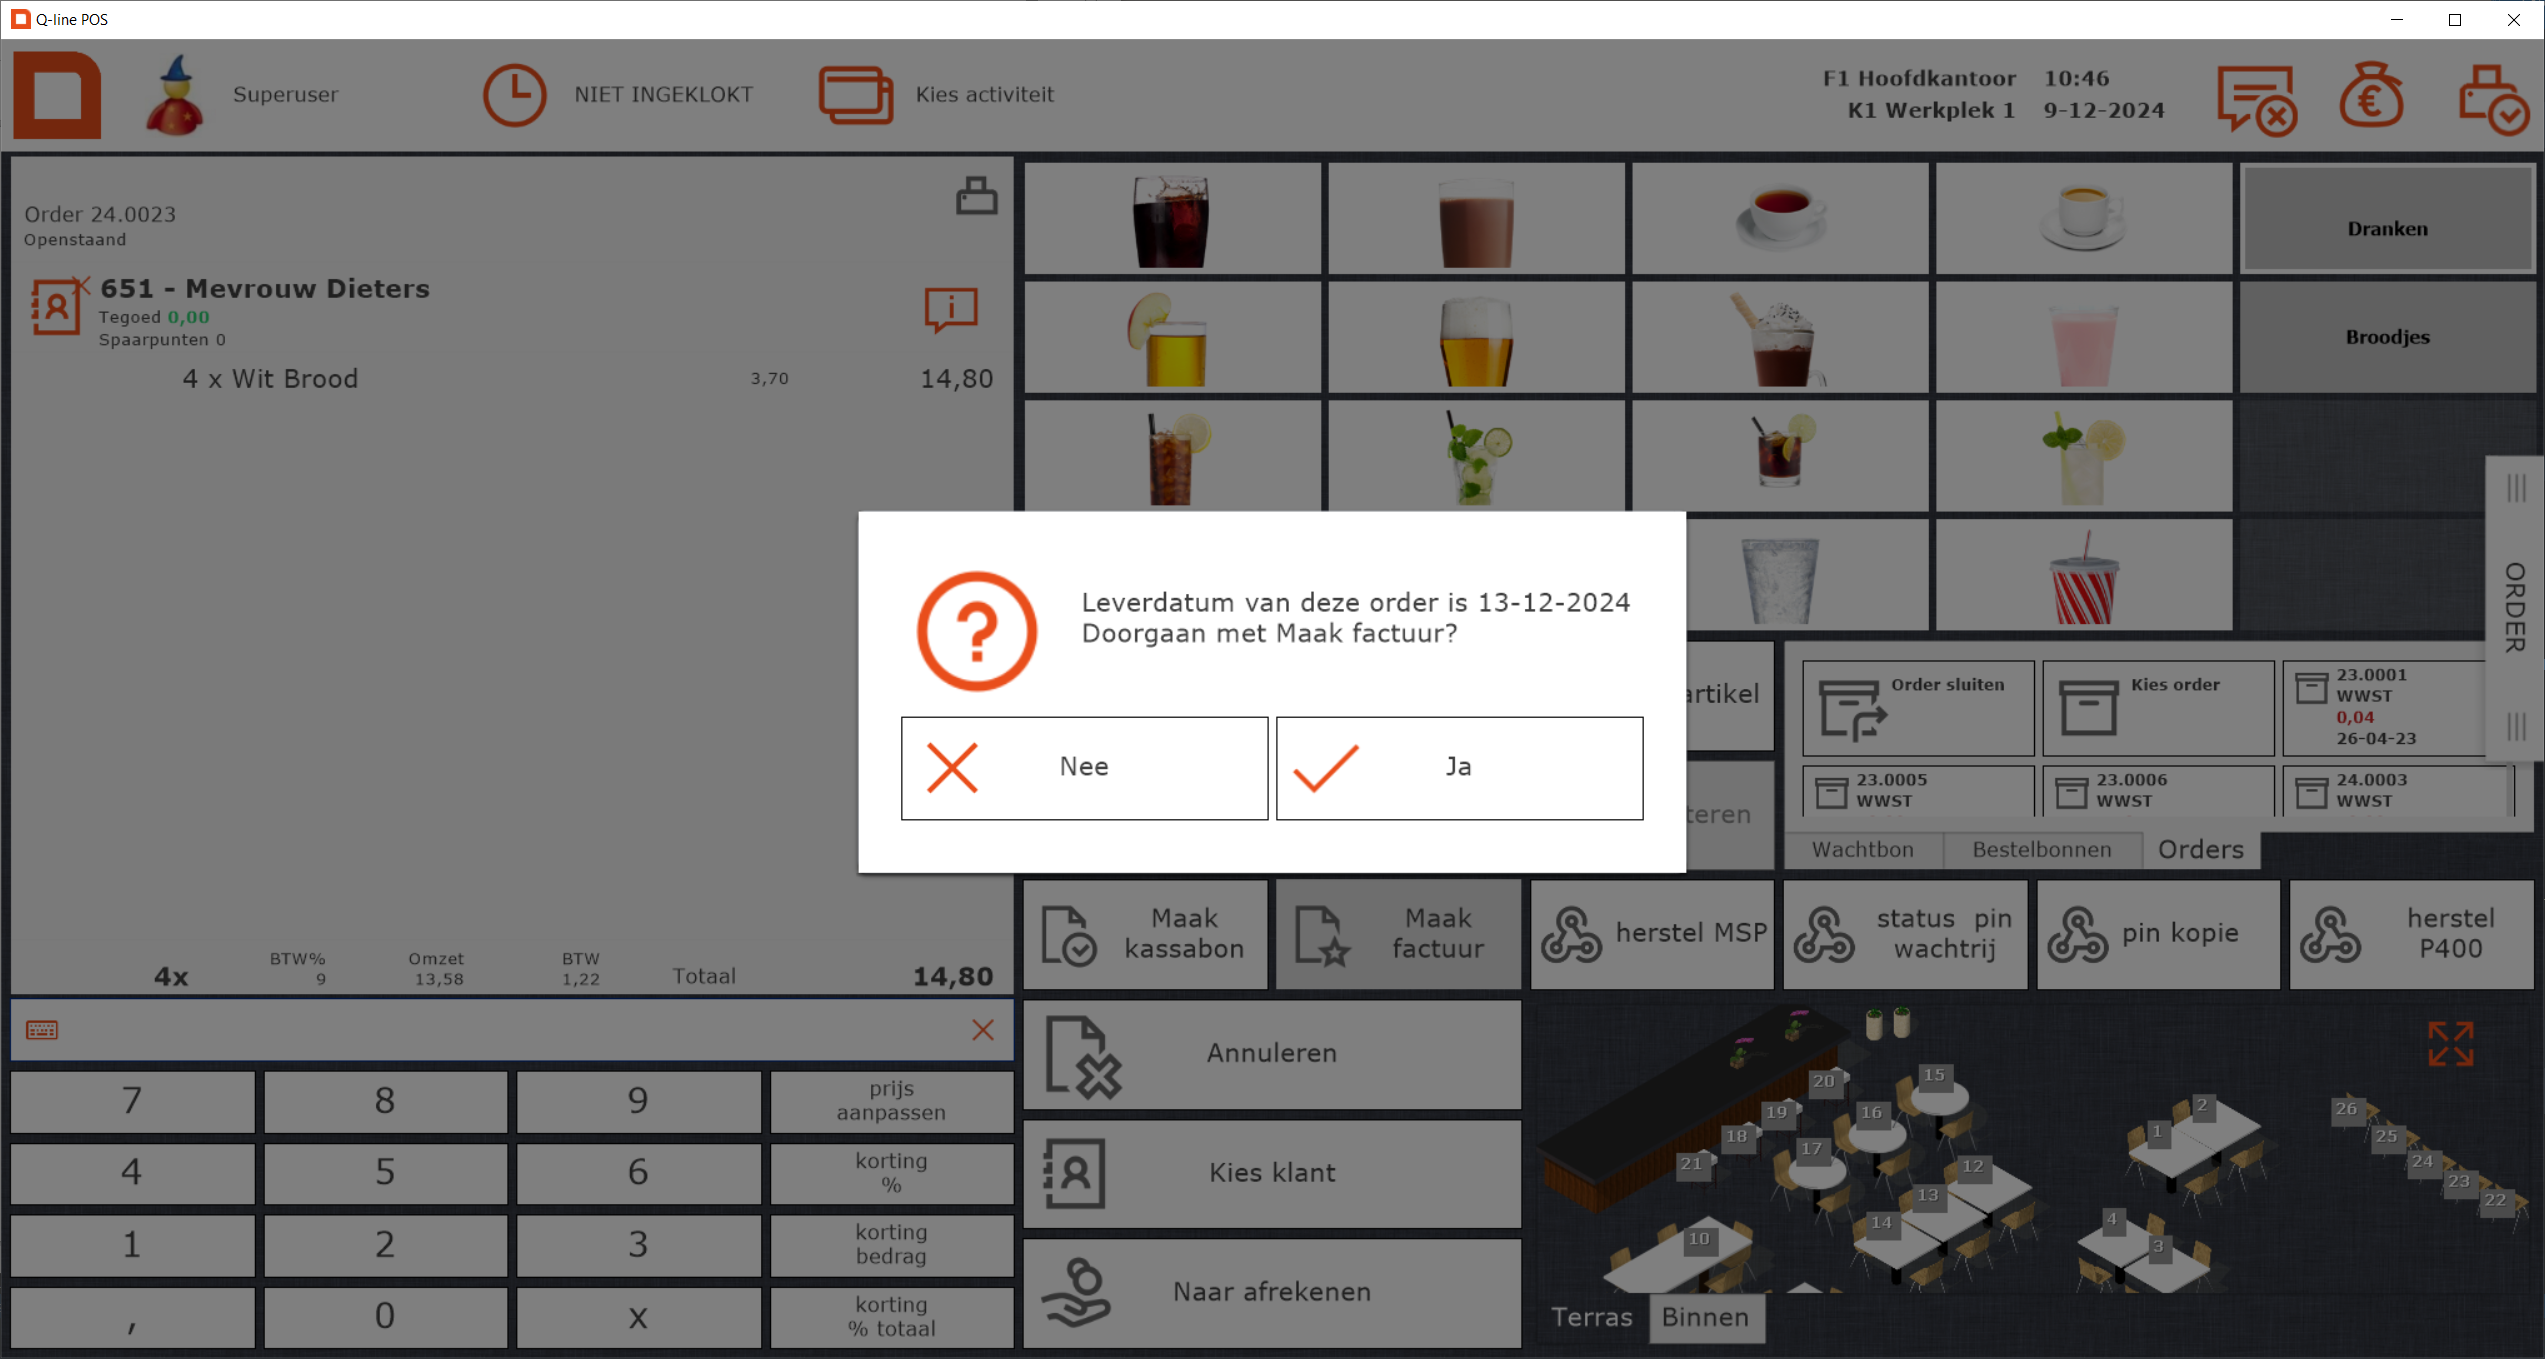Select the mojito product tile
This screenshot has height=1359, width=2545.
click(1476, 456)
